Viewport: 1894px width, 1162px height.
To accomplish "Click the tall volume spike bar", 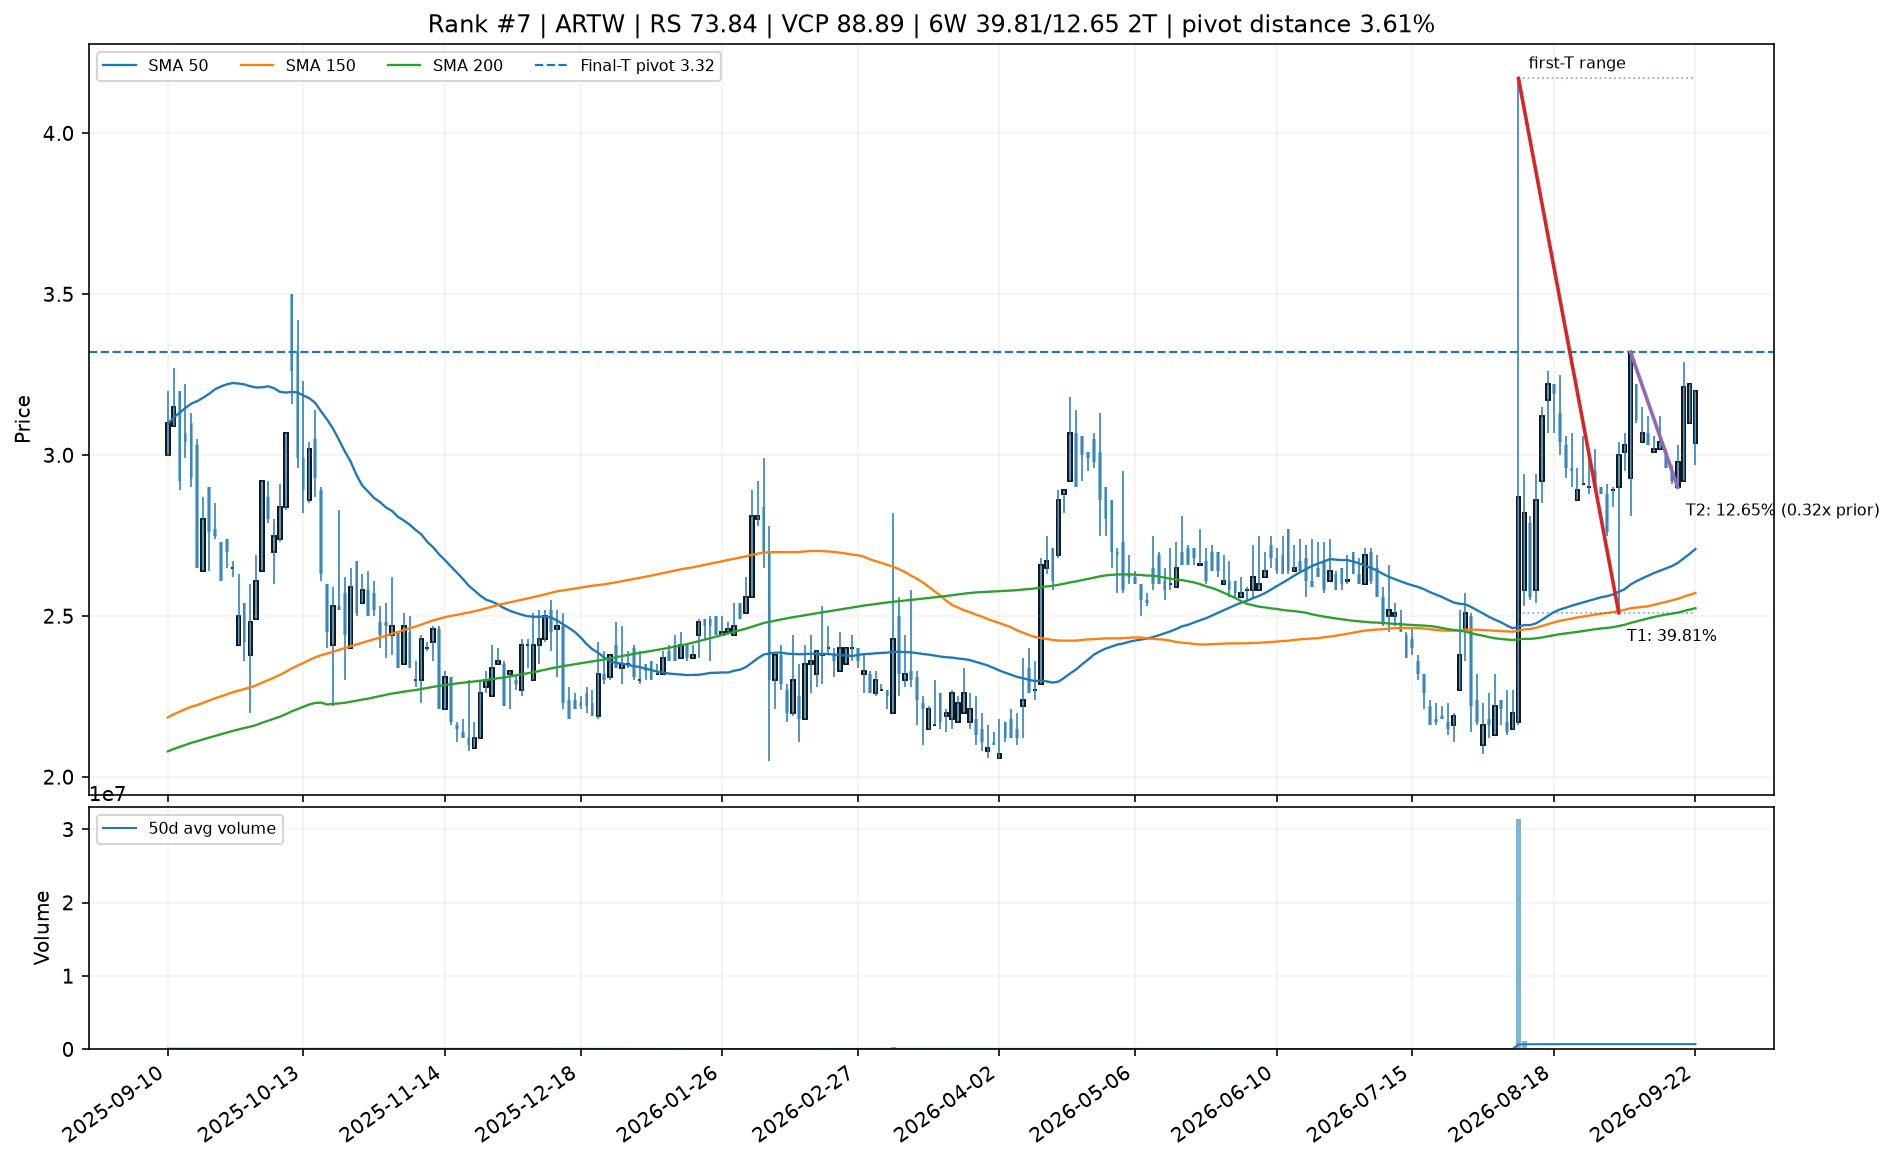I will 1518,933.
